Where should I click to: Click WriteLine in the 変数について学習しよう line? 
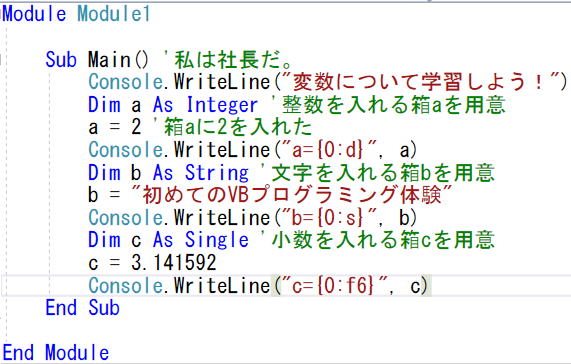(x=222, y=82)
